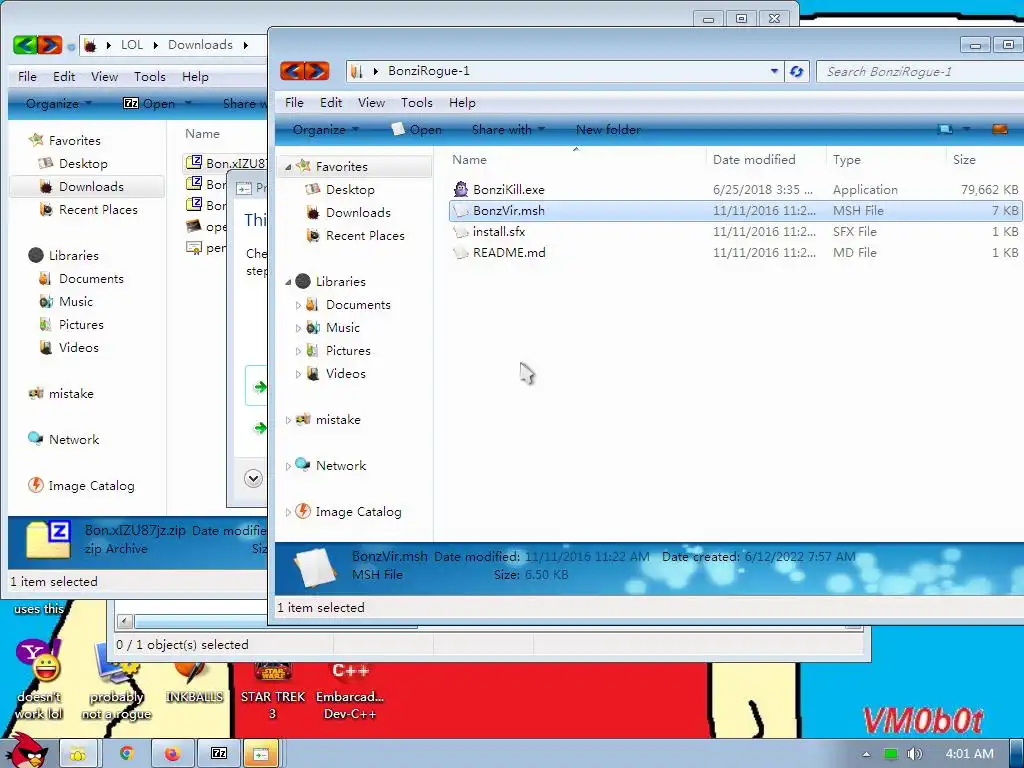Open Documents library in BonziRogue-1 sidebar

[x=358, y=304]
